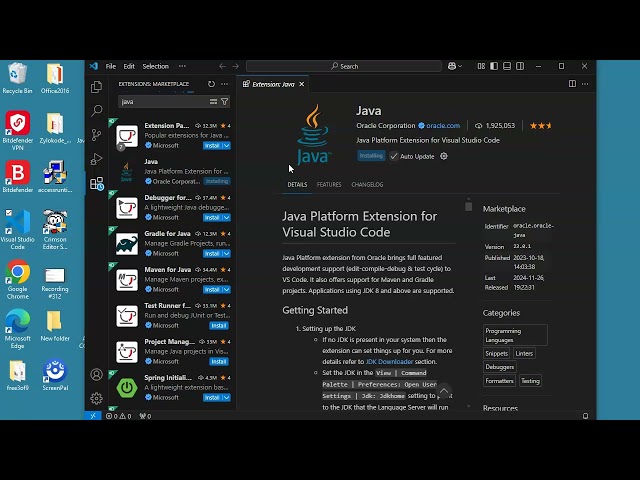
Task: Select the Linters category tag
Action: [x=524, y=353]
